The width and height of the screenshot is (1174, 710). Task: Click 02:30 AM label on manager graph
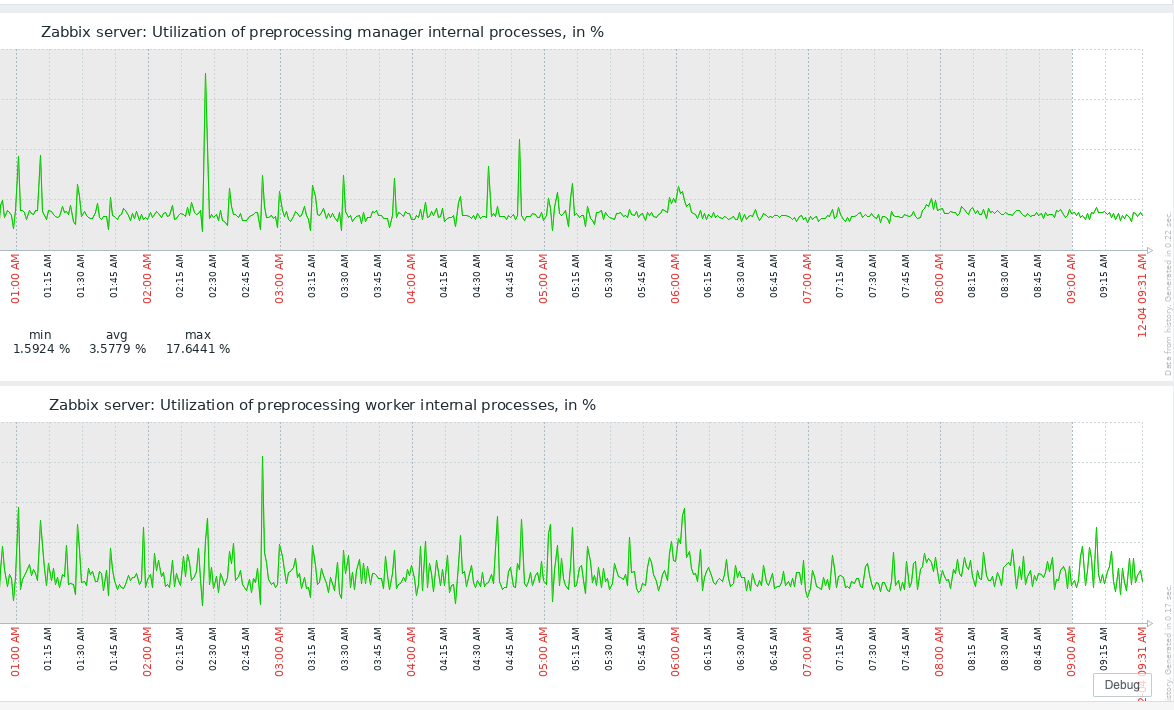tap(213, 276)
